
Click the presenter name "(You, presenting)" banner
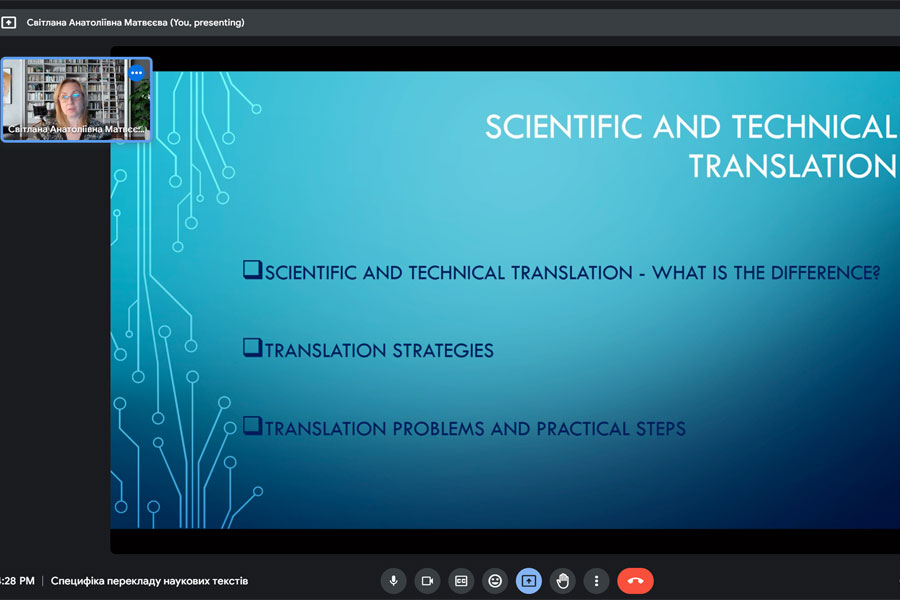coord(135,22)
